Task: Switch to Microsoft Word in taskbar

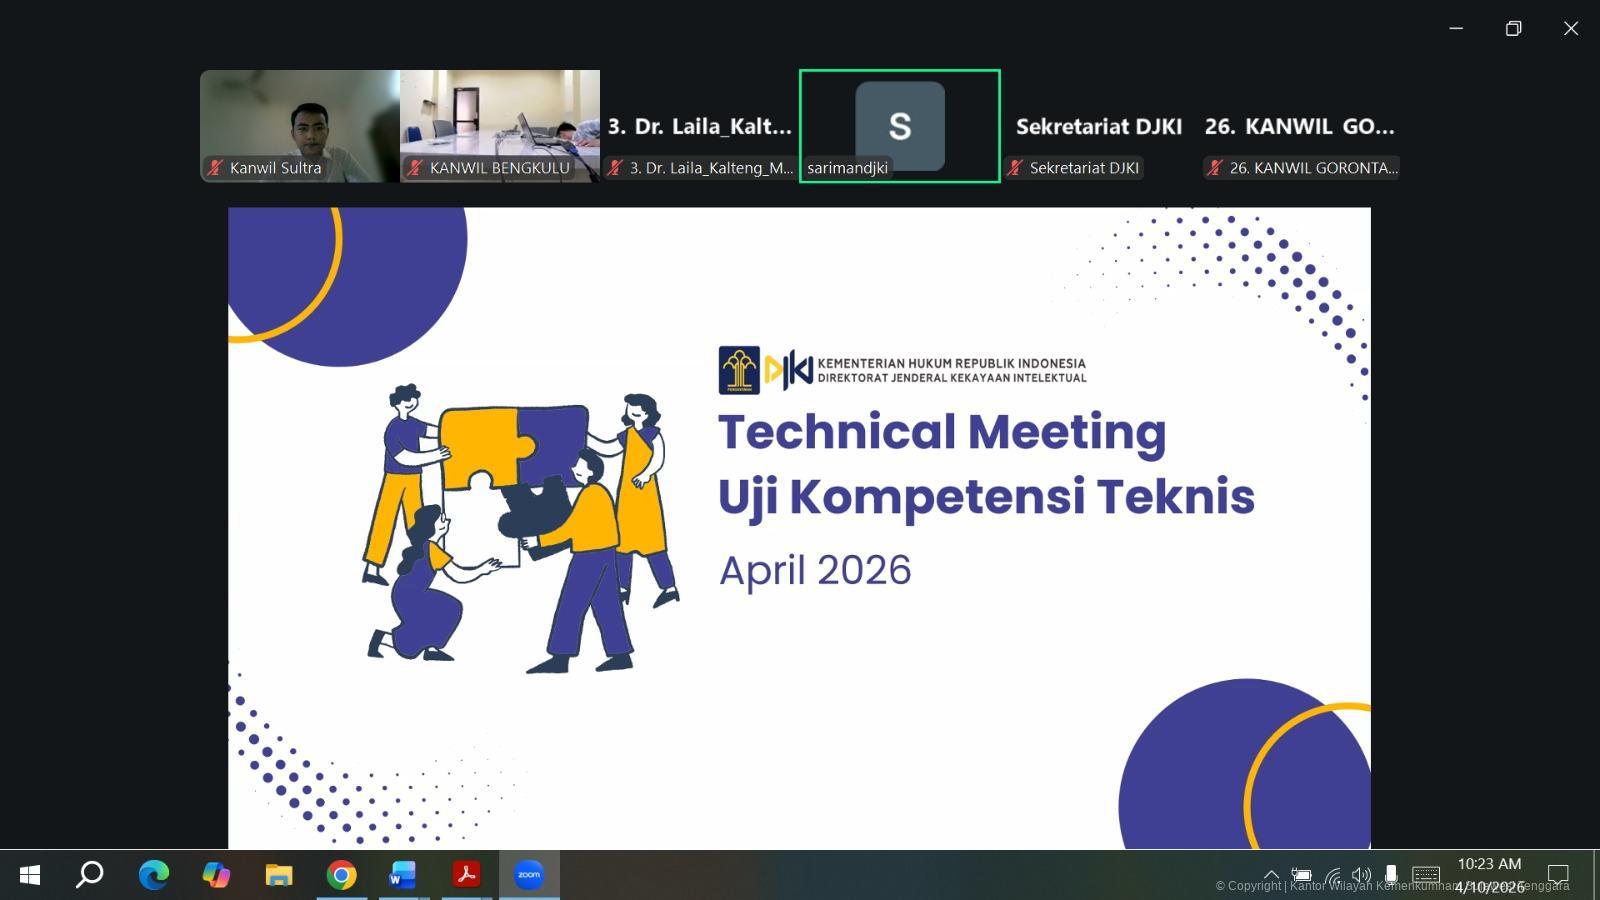Action: tap(403, 875)
